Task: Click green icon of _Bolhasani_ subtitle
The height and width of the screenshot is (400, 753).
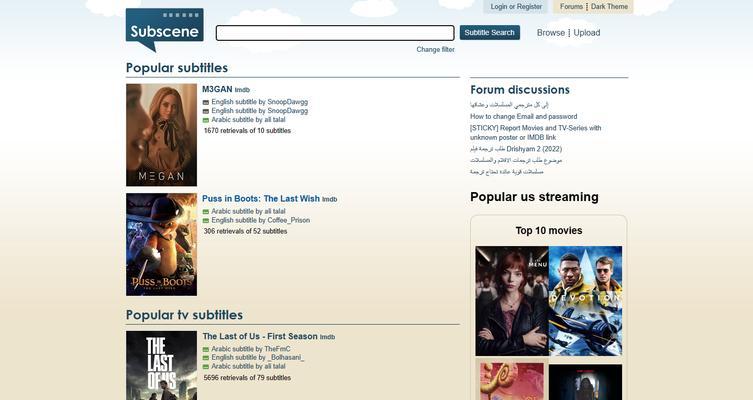Action: pyautogui.click(x=206, y=358)
